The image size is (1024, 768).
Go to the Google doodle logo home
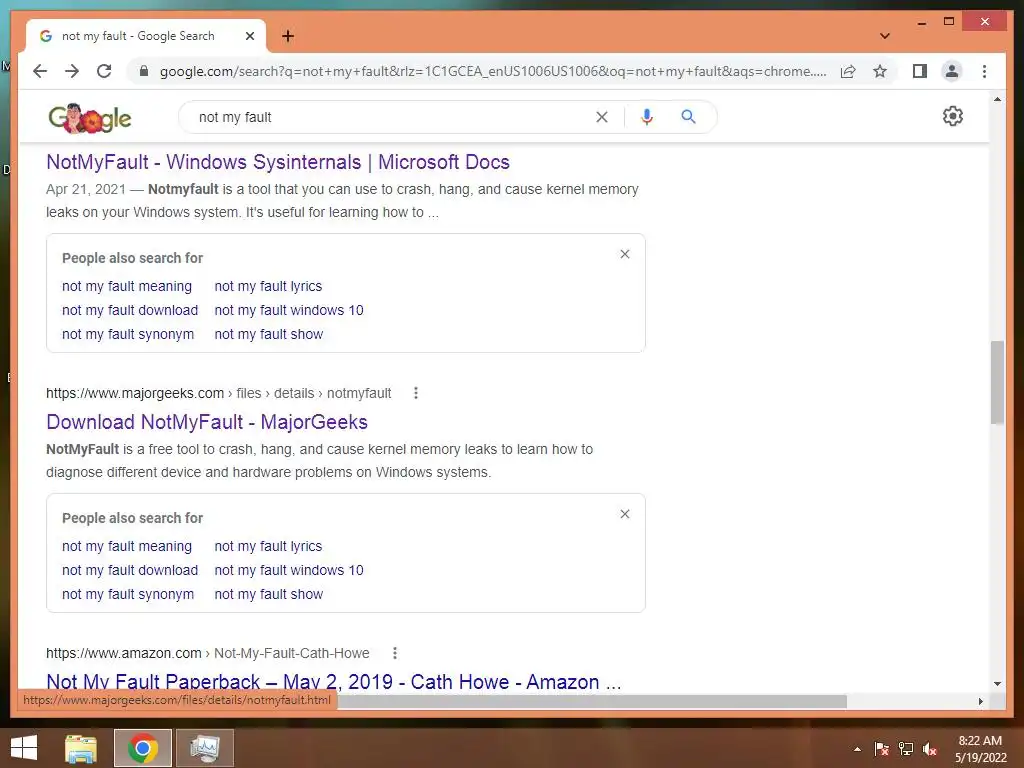click(x=89, y=118)
